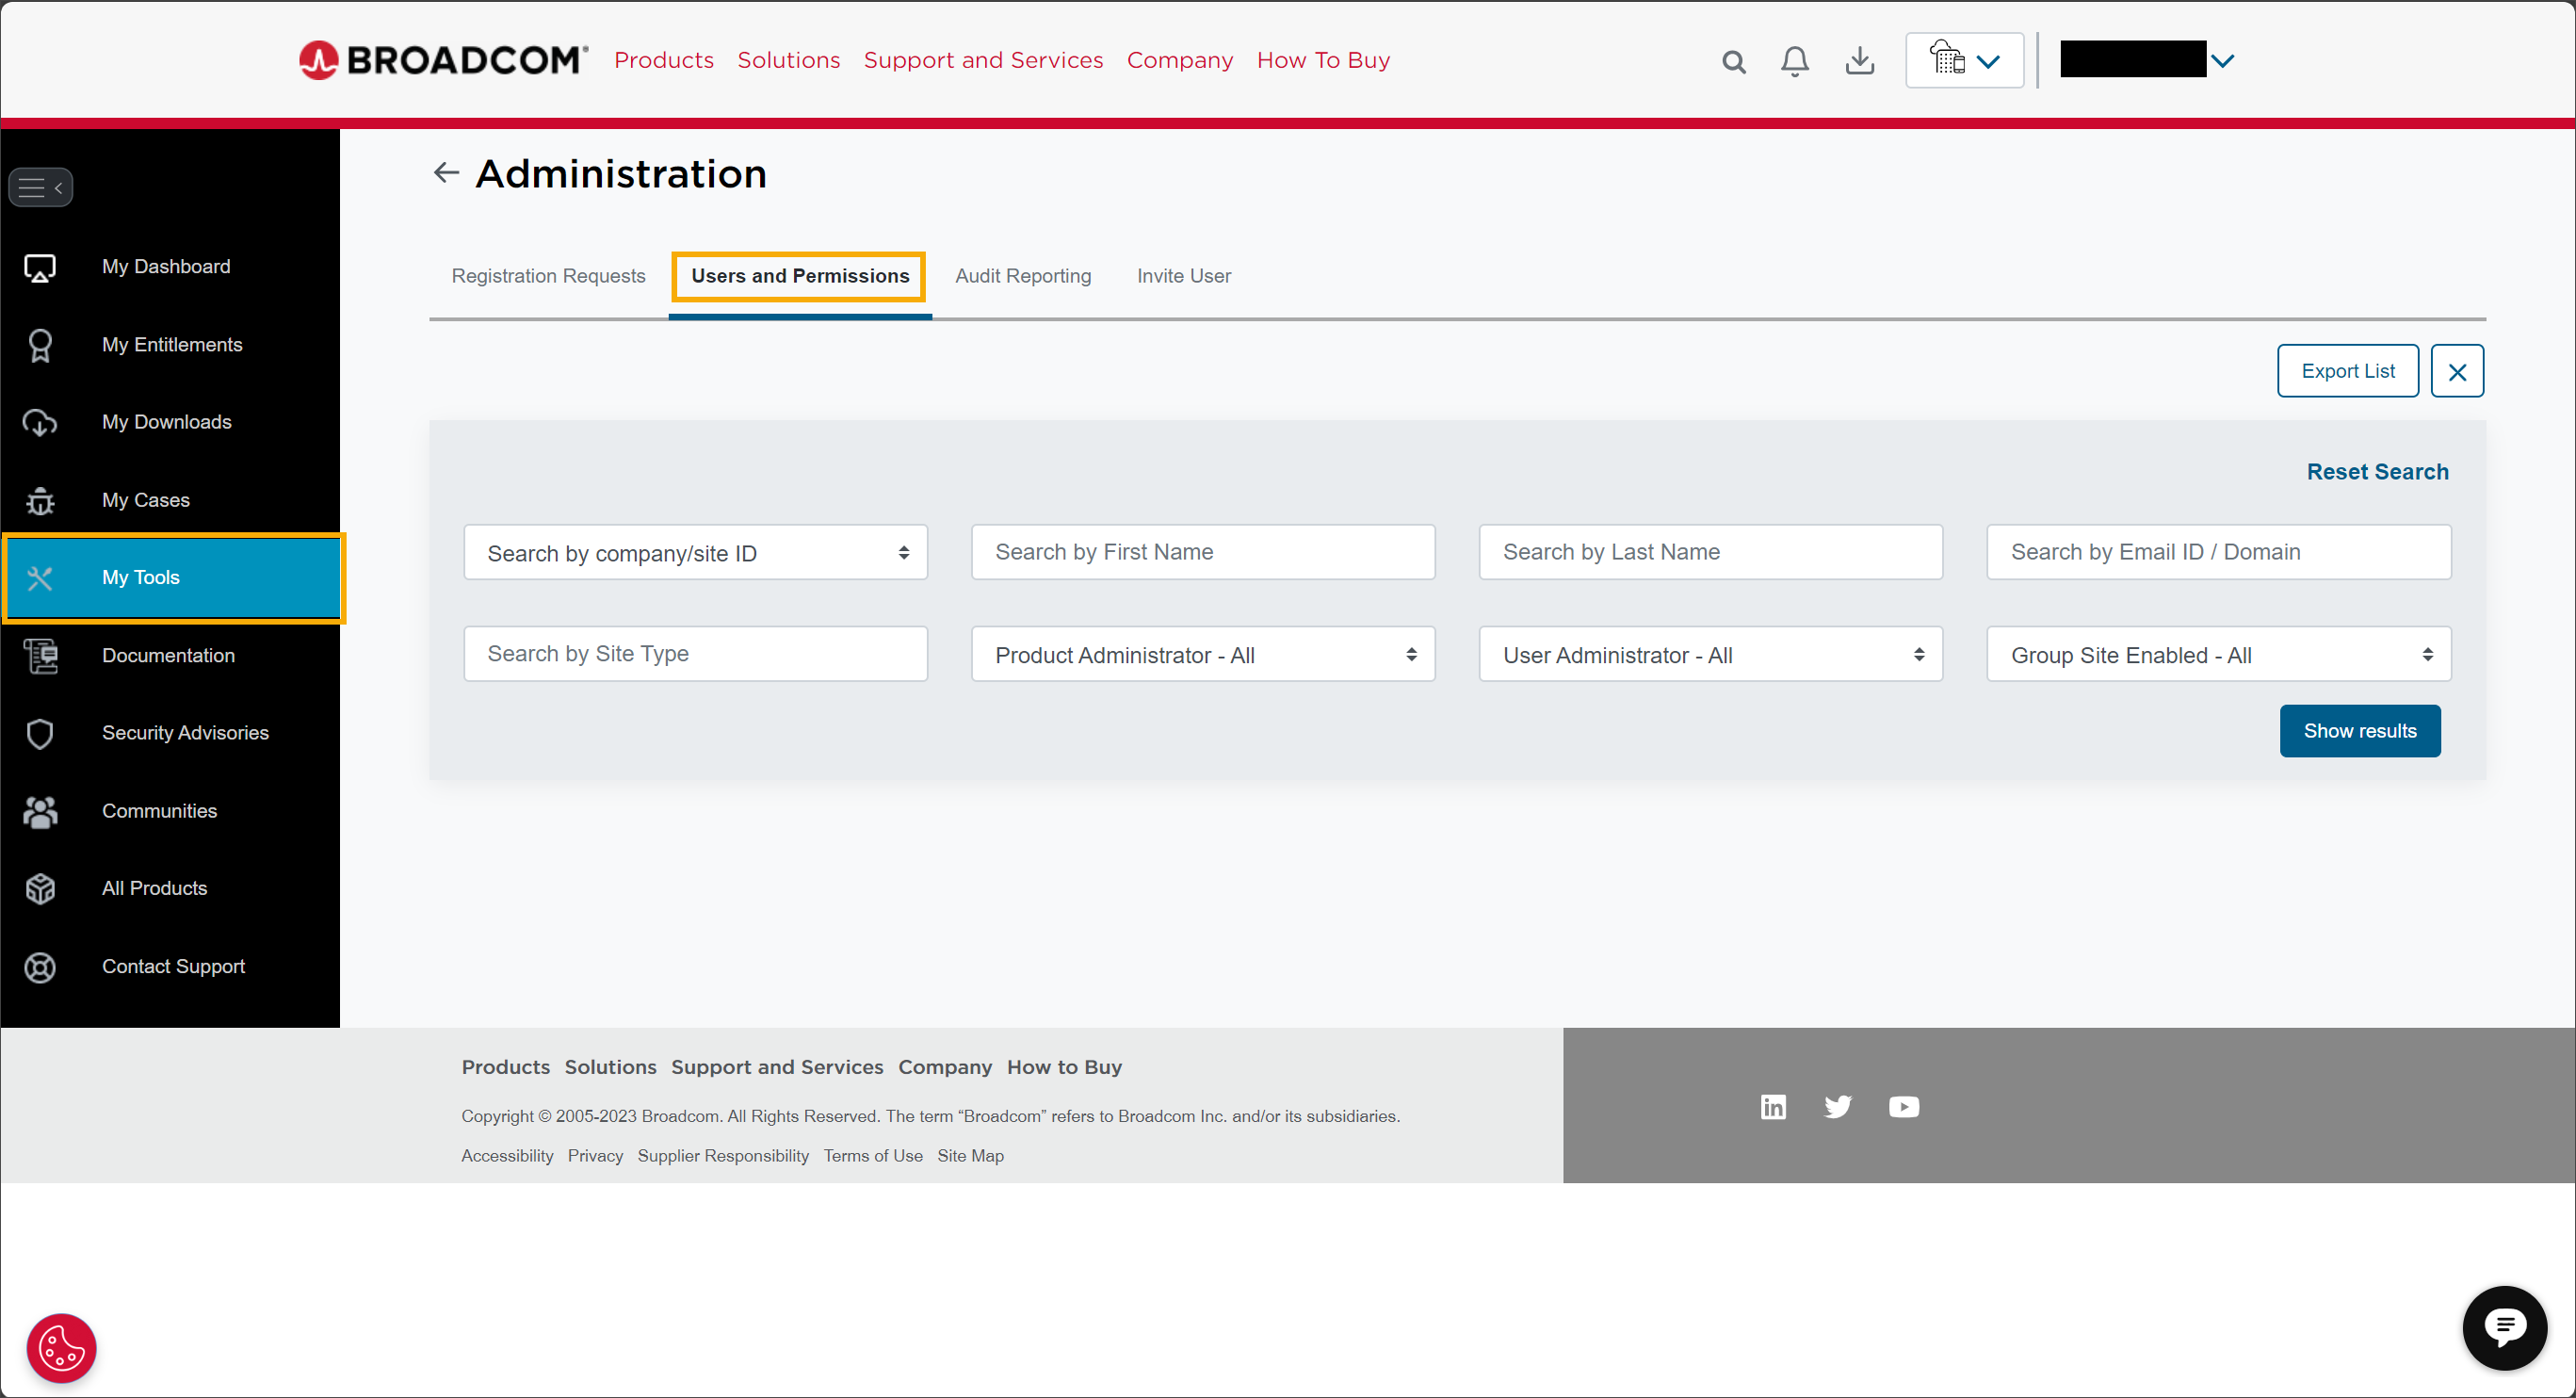Open Search by company/site ID dropdown

point(695,553)
